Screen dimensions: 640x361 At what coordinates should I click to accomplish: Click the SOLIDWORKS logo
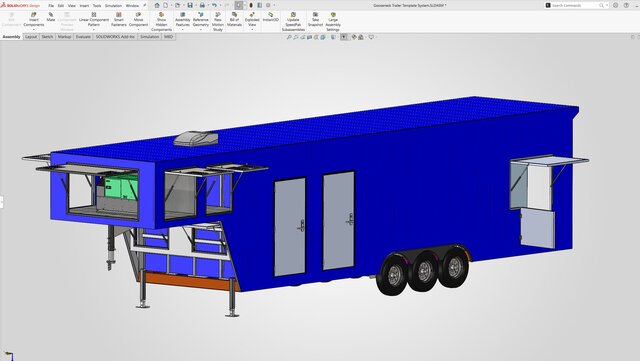coord(20,5)
